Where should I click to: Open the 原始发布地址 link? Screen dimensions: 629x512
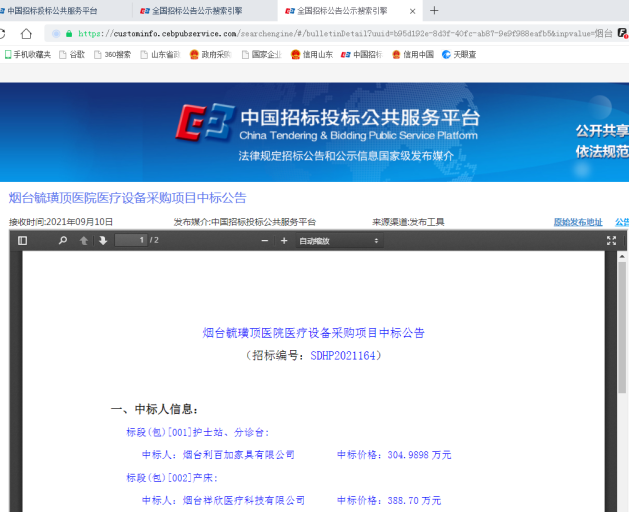click(x=578, y=222)
